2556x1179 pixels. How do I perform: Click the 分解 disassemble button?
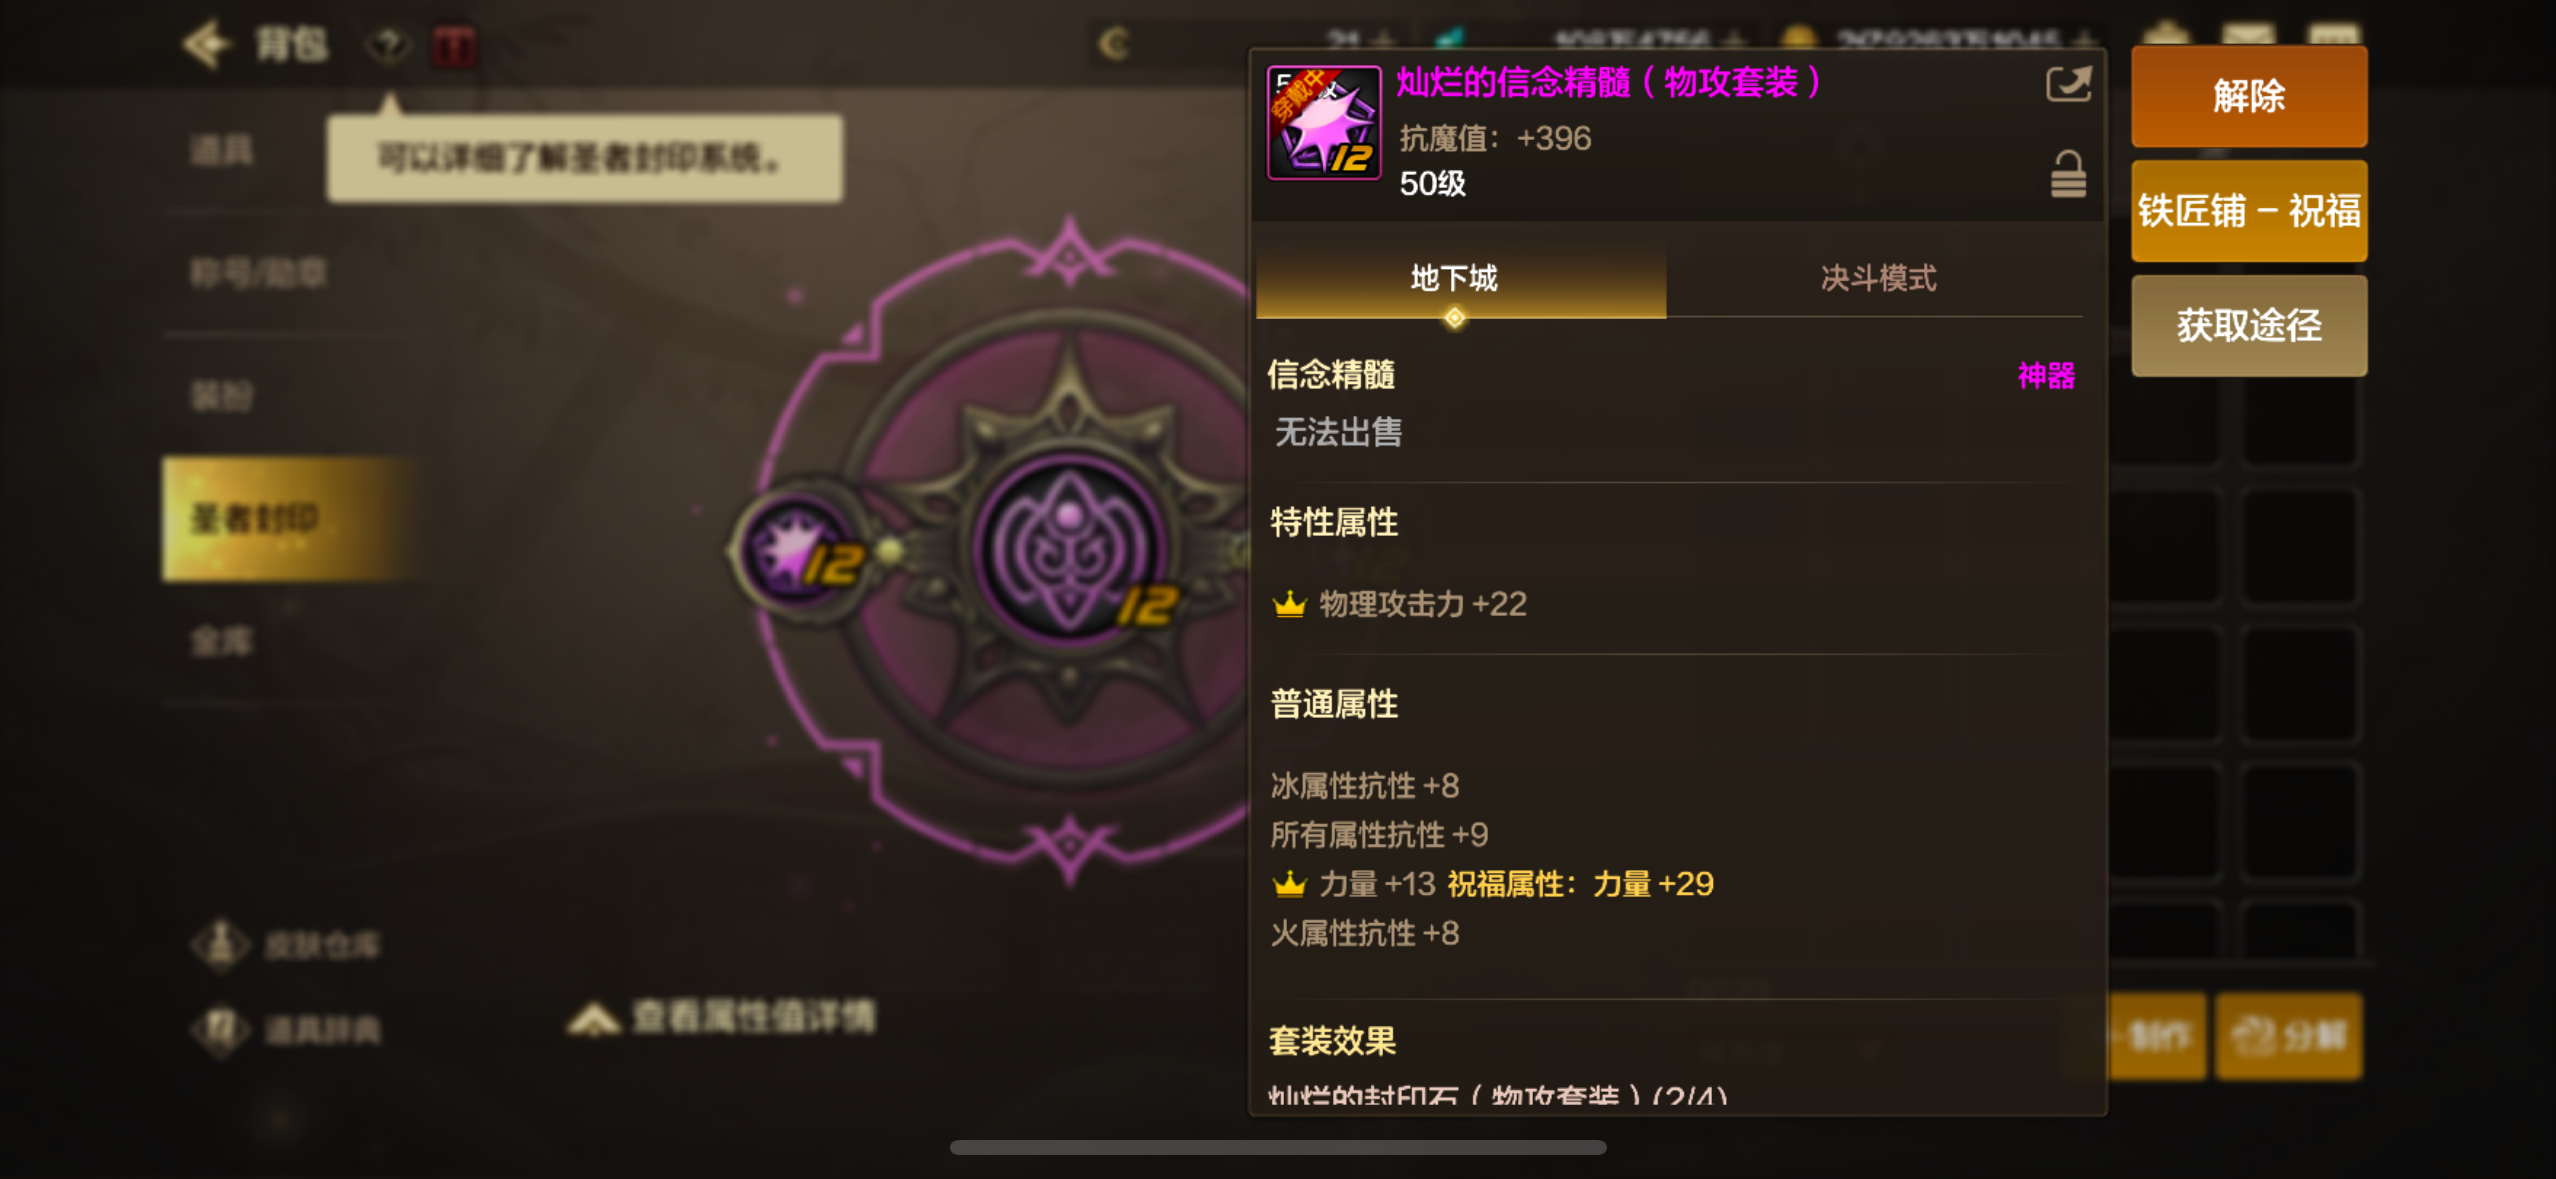tap(2288, 1036)
